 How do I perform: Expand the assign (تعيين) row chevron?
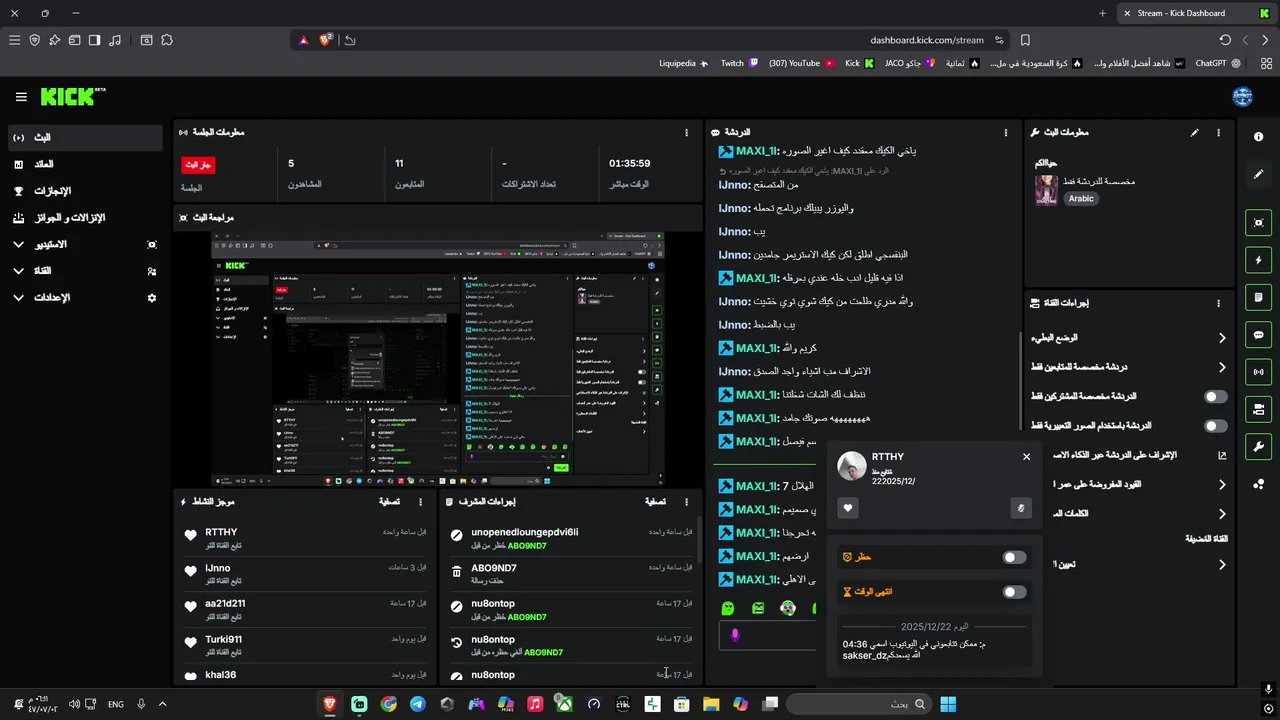(1222, 564)
